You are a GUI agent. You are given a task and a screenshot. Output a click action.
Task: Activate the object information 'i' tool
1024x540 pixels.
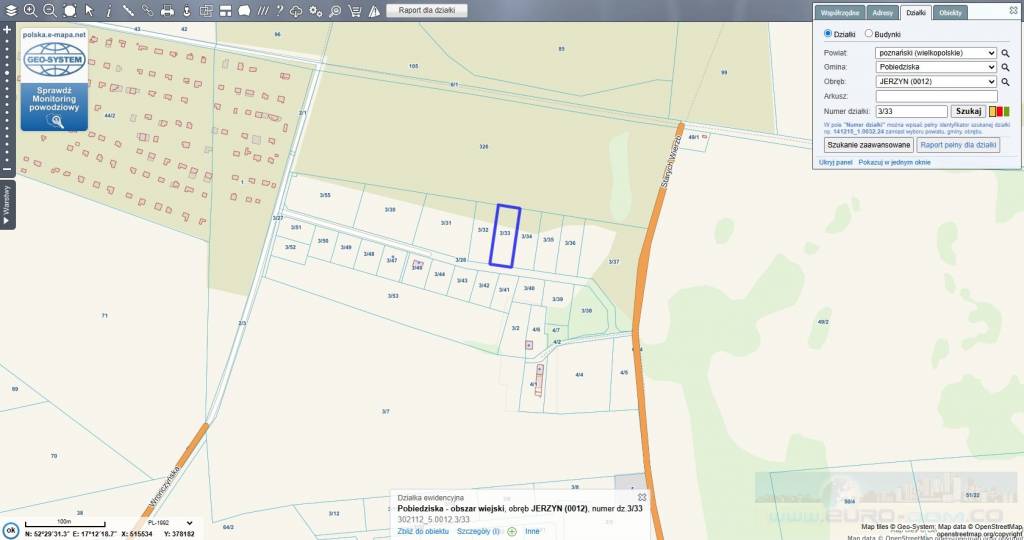(x=109, y=10)
